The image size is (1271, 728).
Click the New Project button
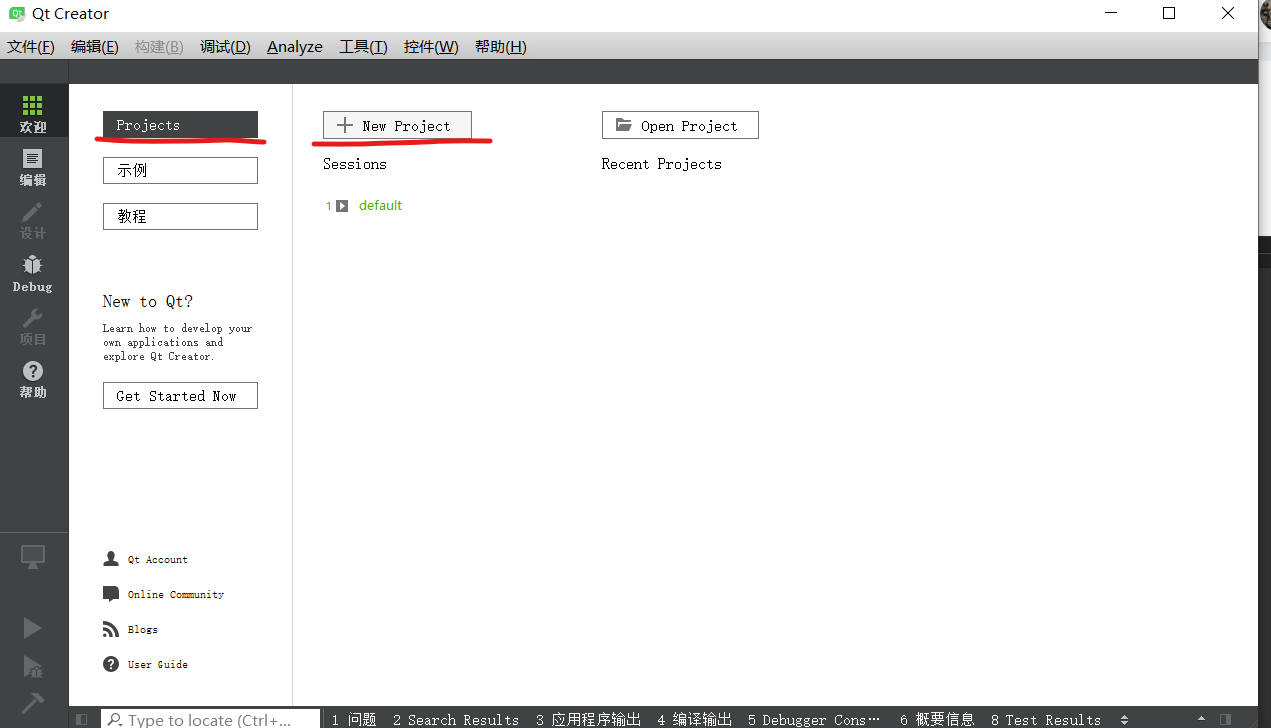396,124
